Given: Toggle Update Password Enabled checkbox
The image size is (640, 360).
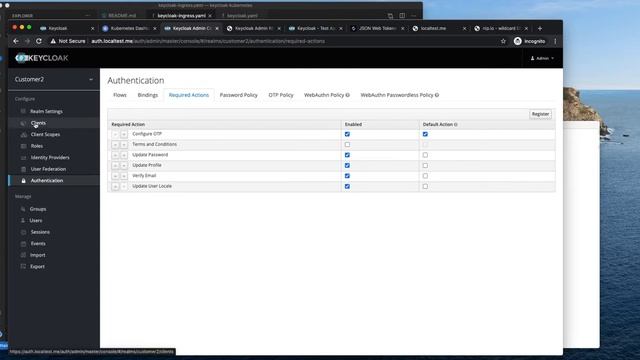Looking at the screenshot, I should 347,155.
